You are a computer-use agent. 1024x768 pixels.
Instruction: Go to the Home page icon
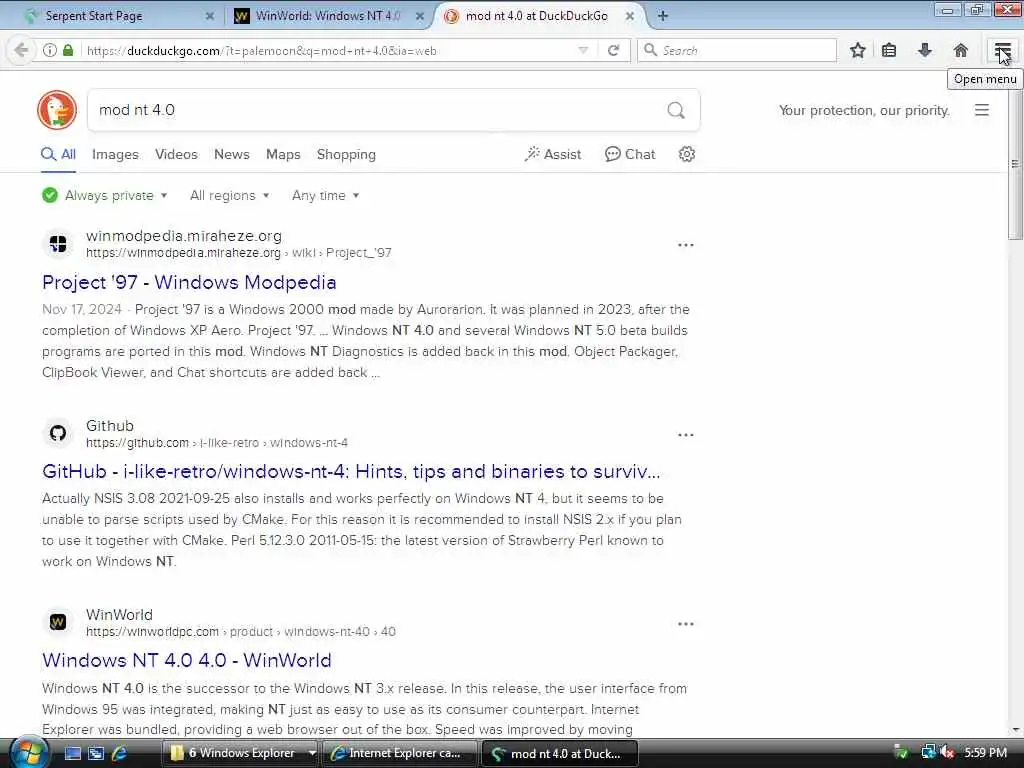[961, 50]
